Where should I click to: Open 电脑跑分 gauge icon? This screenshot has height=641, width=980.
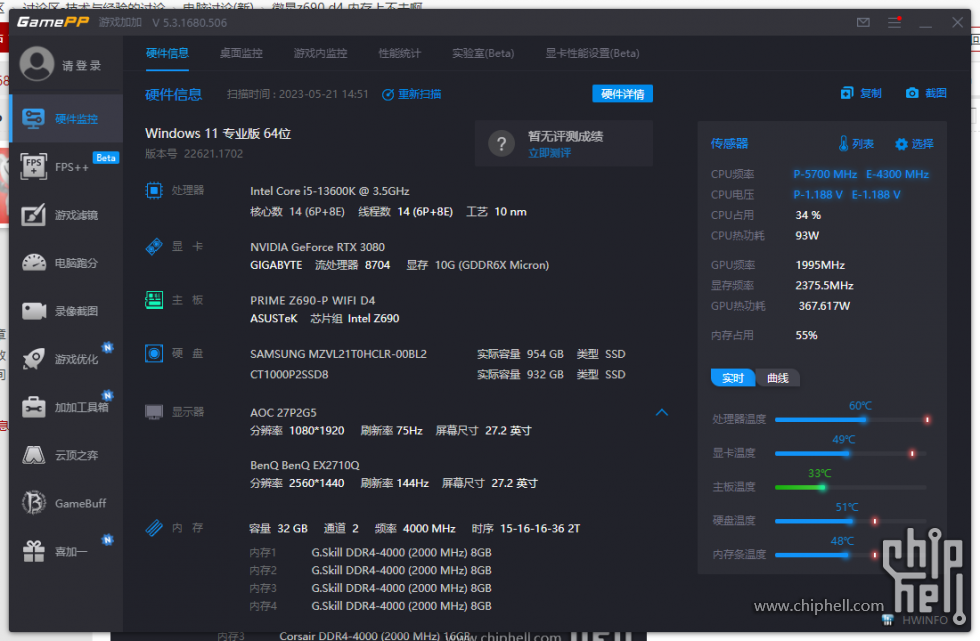tap(34, 263)
